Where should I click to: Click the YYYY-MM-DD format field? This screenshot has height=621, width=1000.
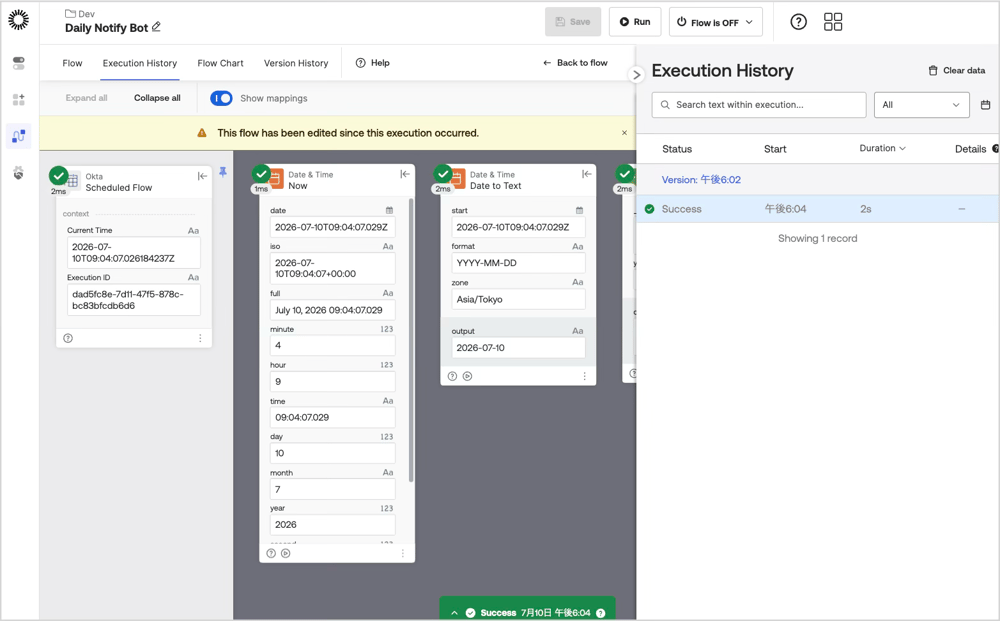(518, 263)
